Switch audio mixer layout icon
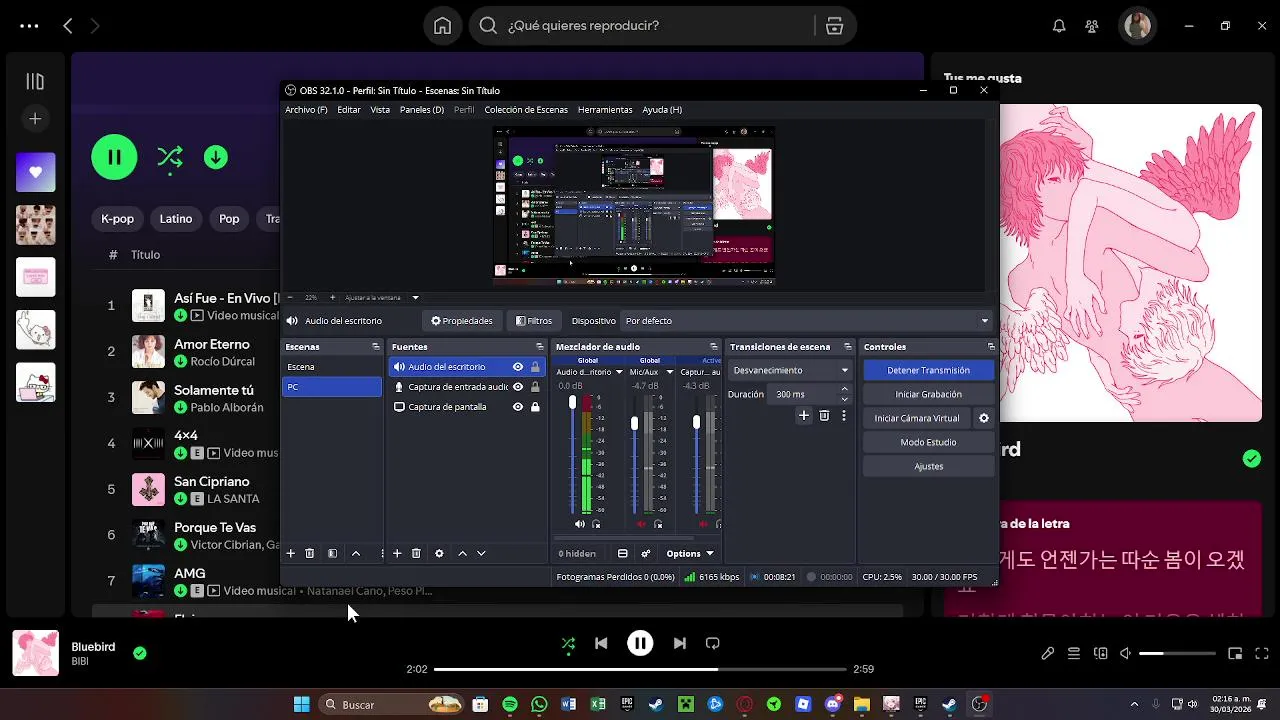The width and height of the screenshot is (1280, 720). 622,553
